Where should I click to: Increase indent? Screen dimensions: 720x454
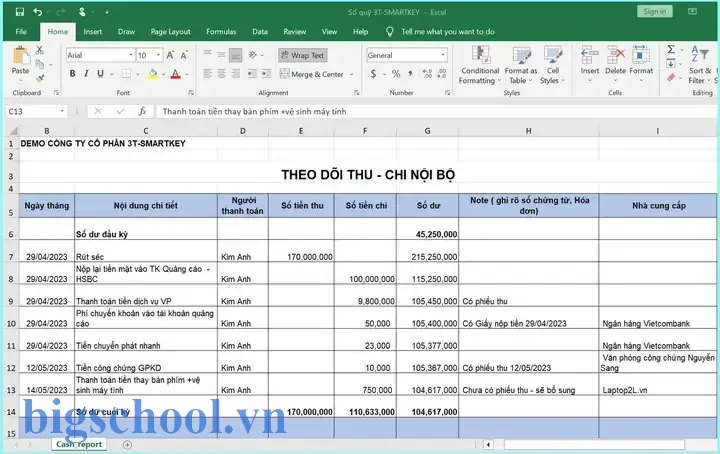pos(266,73)
